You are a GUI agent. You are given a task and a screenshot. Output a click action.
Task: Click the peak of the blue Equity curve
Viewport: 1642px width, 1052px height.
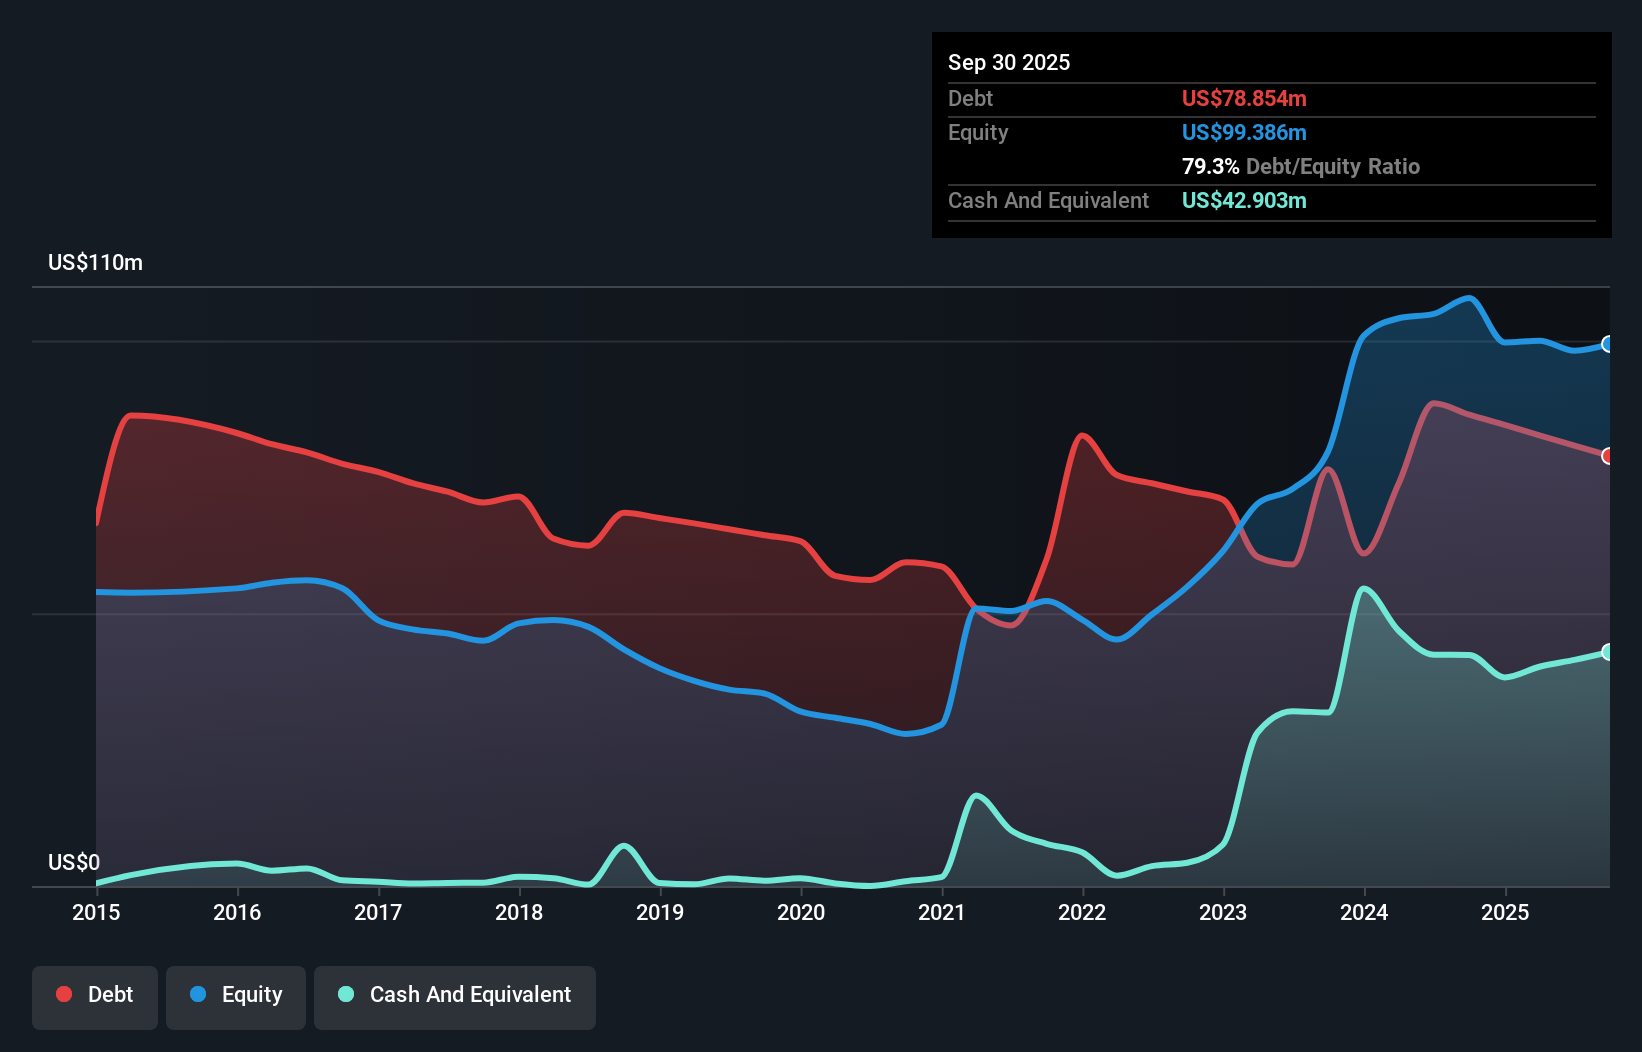1466,298
